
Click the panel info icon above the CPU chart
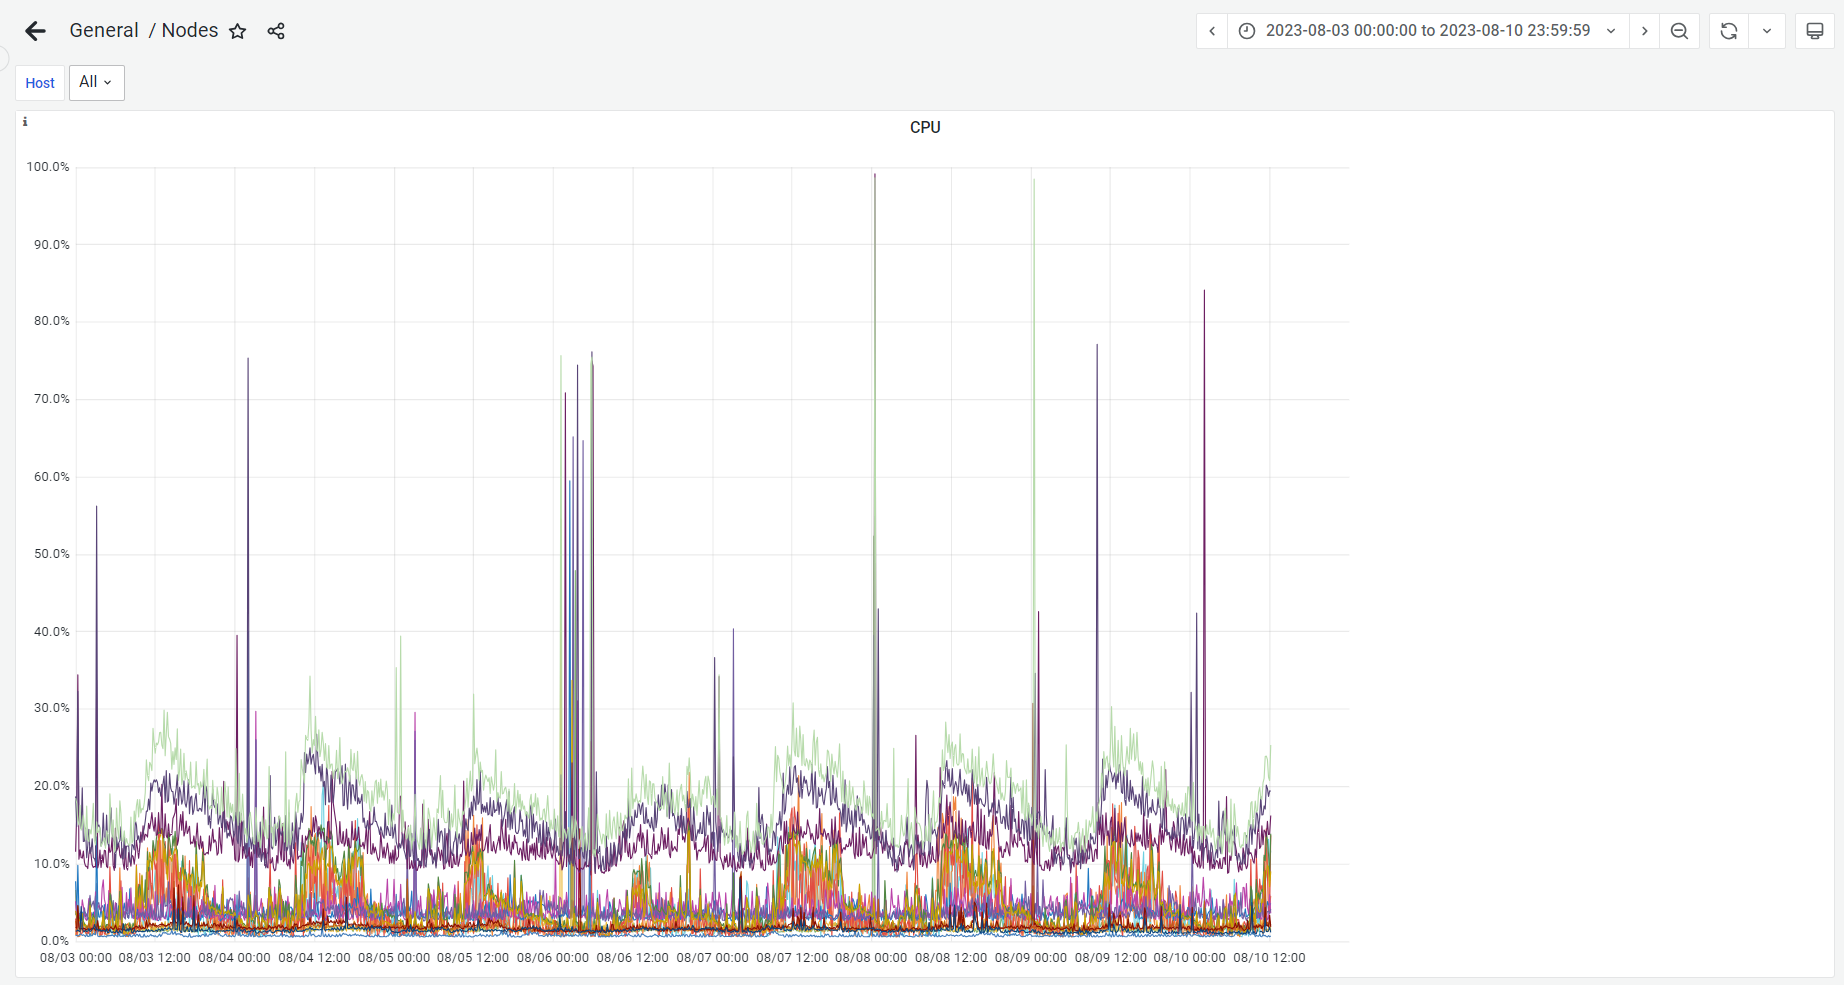click(25, 121)
